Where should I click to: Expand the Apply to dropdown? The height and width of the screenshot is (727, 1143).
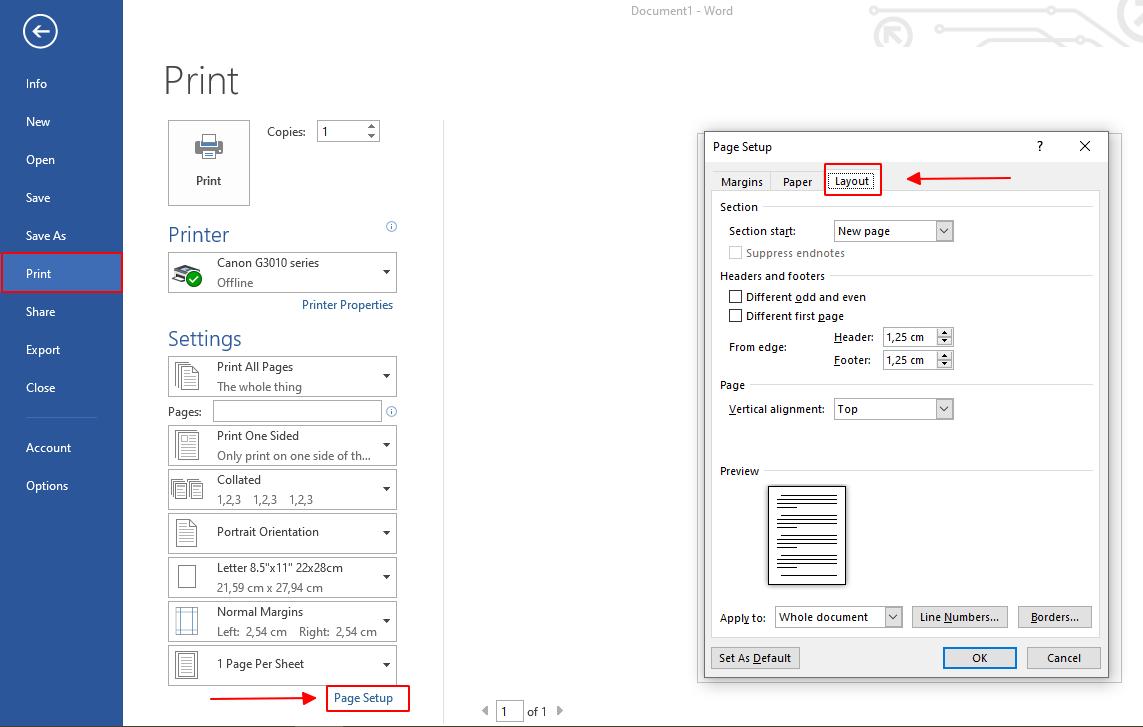pos(893,617)
